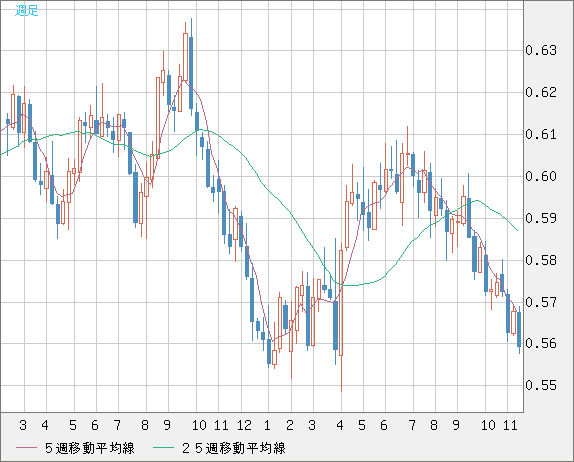Click the 0.61 price axis label
The height and width of the screenshot is (462, 574).
pos(541,134)
